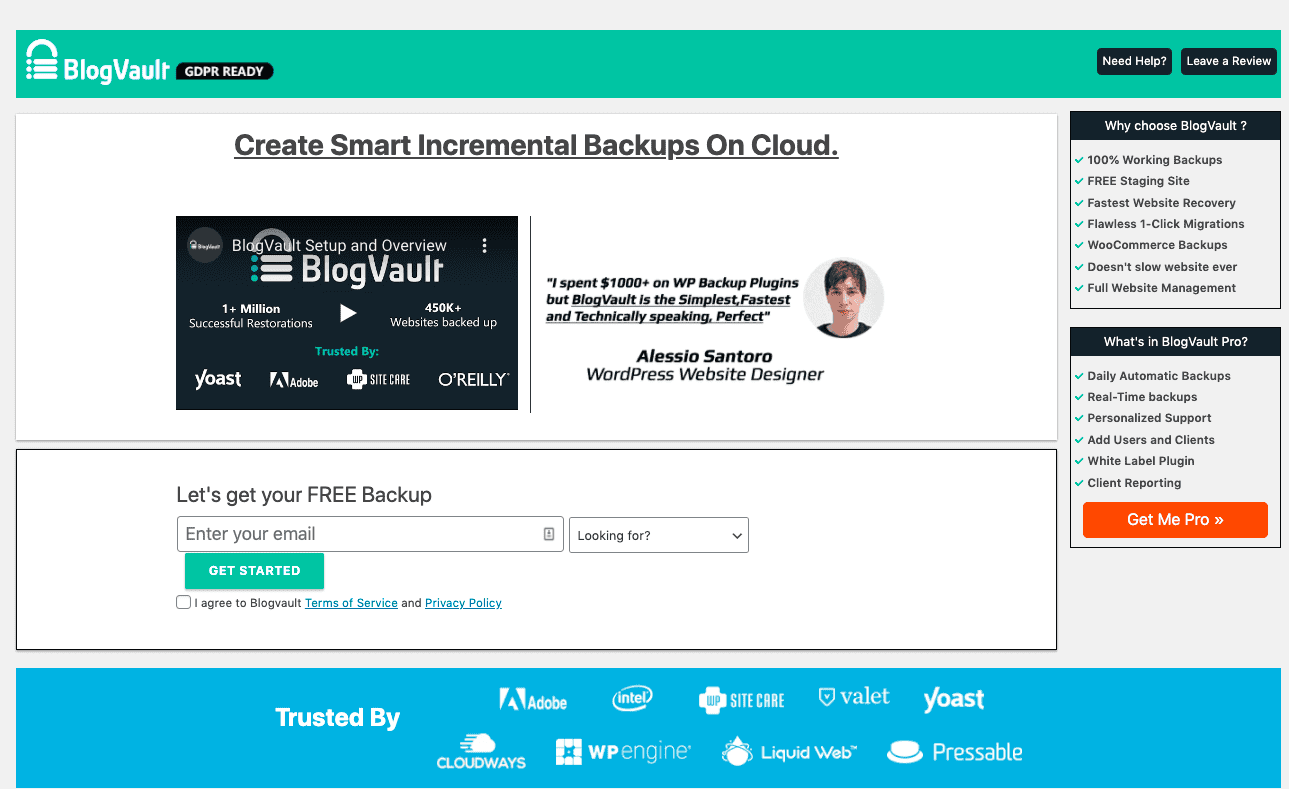Viewport: 1289px width, 789px height.
Task: Play the BlogVault Setup and Overview video
Action: (347, 313)
